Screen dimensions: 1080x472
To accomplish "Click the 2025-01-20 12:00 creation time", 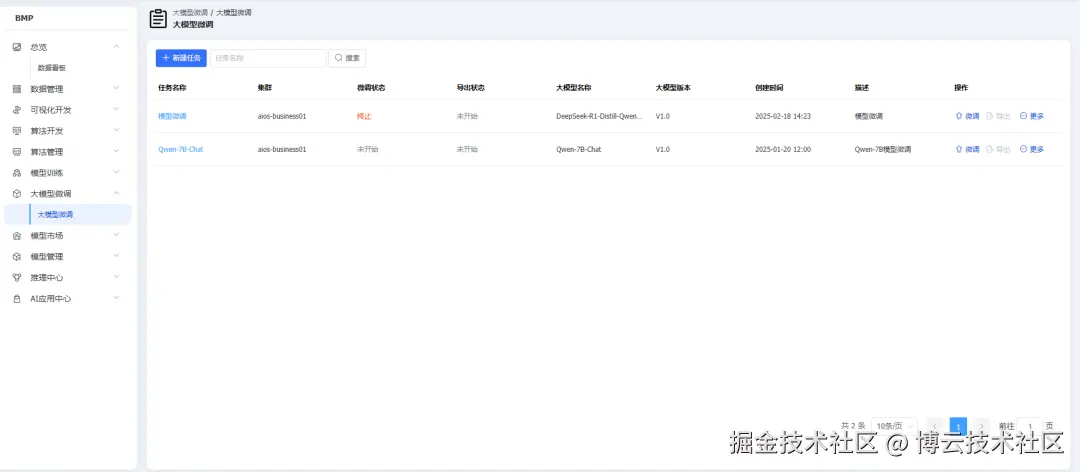I will pyautogui.click(x=782, y=150).
